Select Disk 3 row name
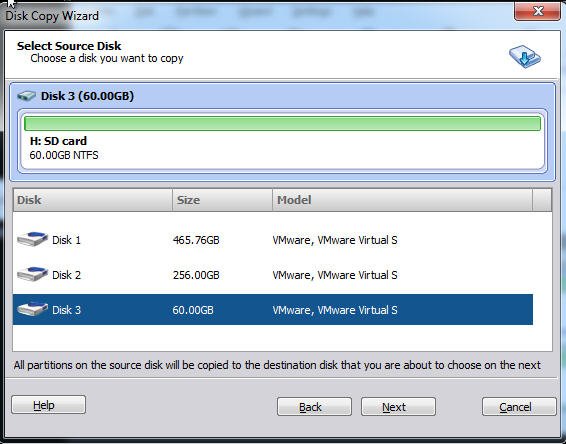 tap(66, 310)
